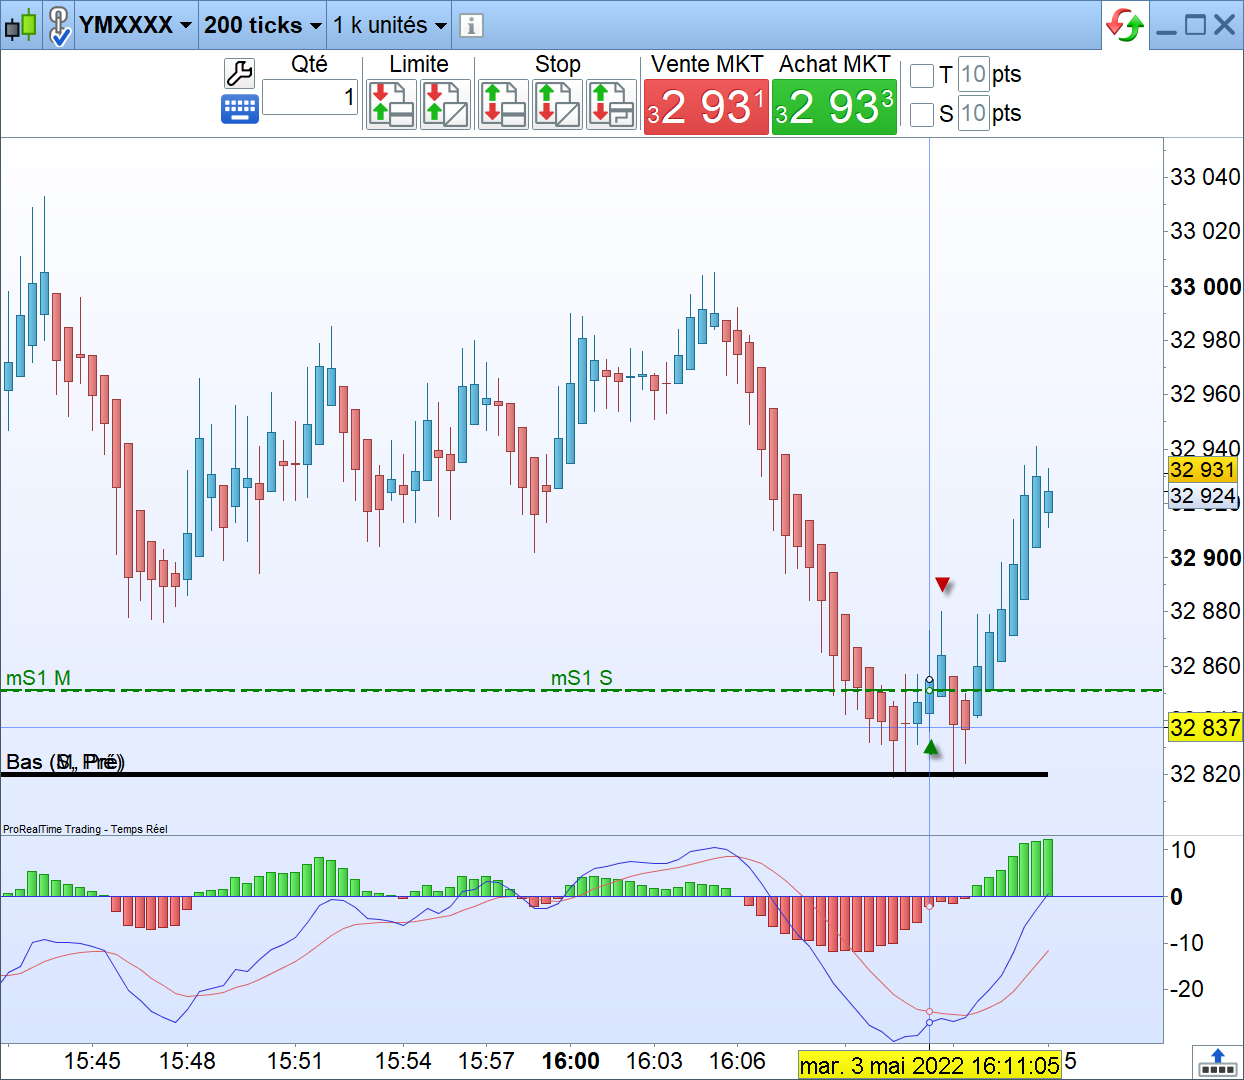Select the third Stop order icon

tap(612, 104)
